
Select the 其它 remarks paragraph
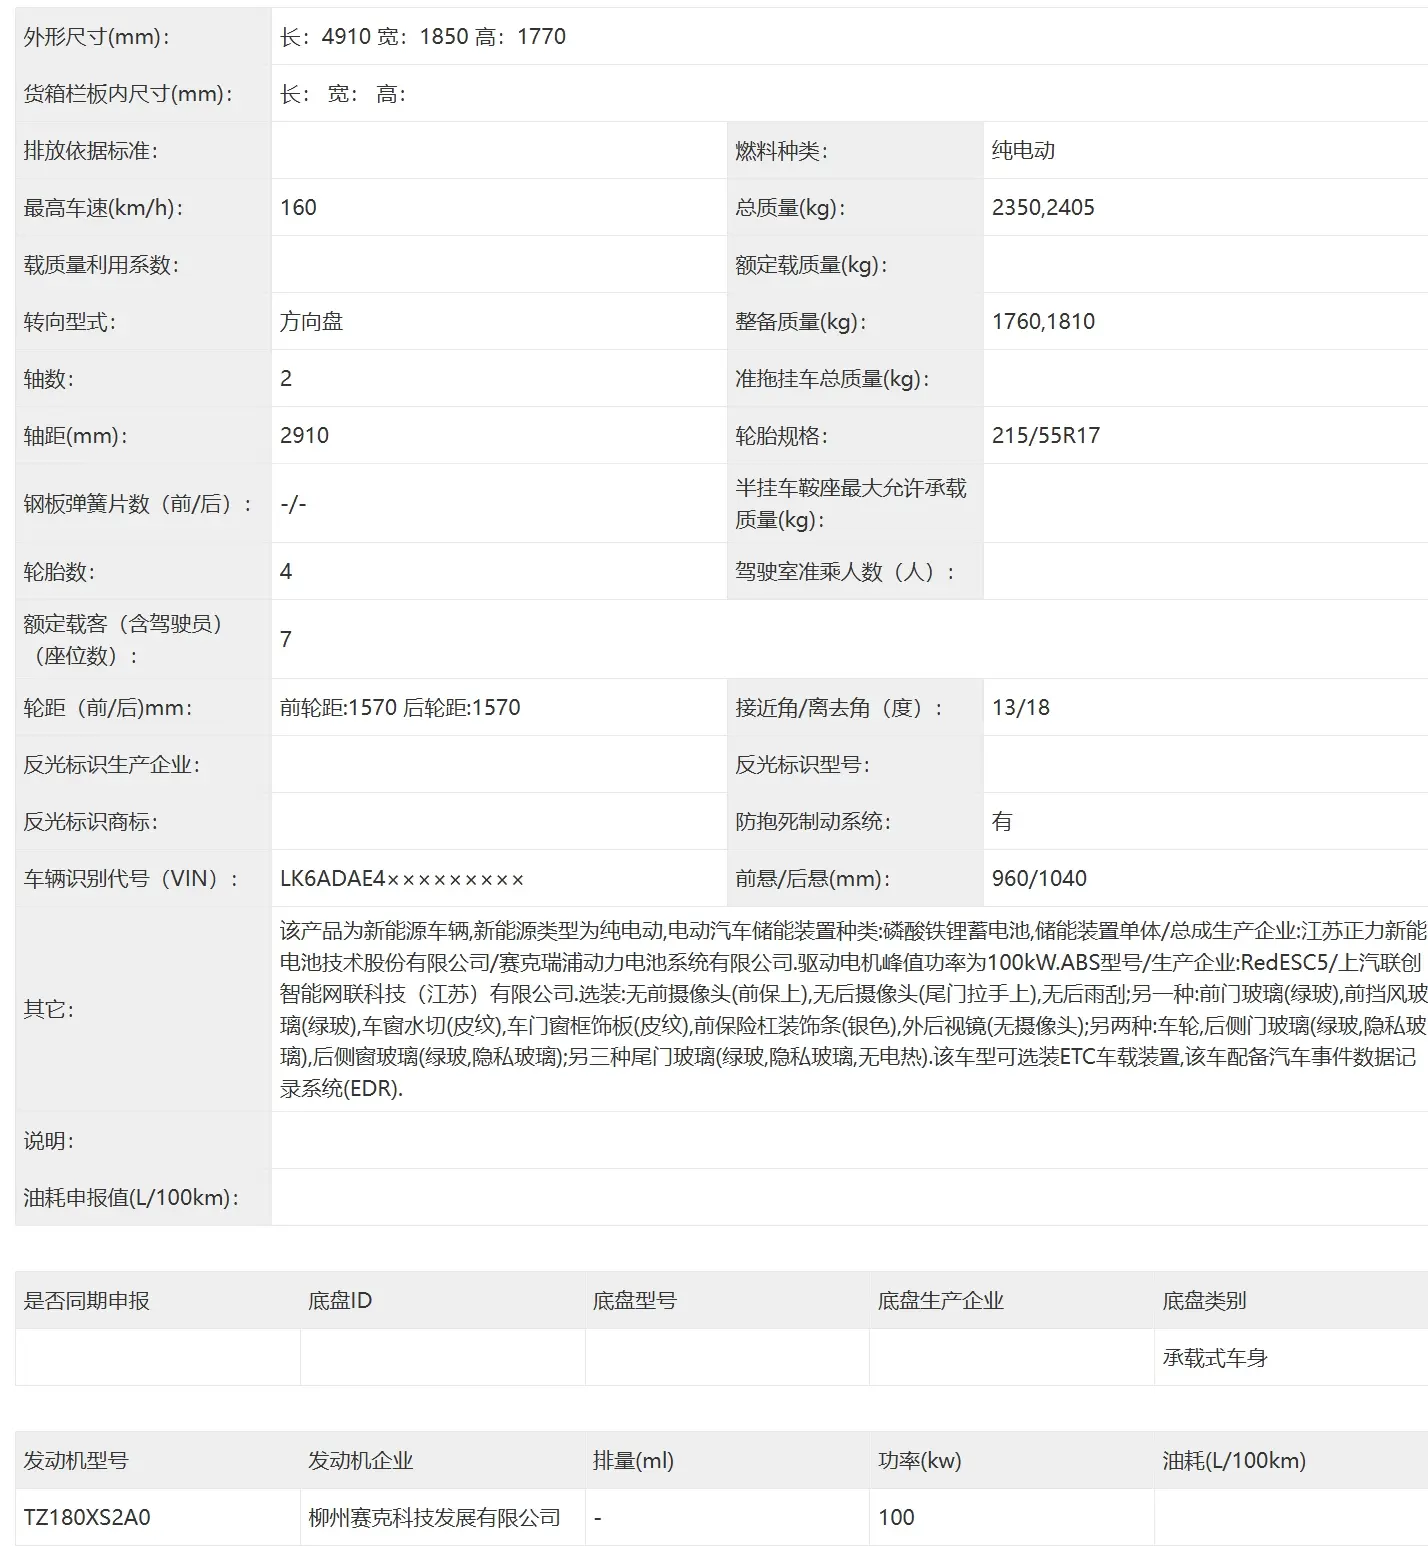click(853, 1010)
